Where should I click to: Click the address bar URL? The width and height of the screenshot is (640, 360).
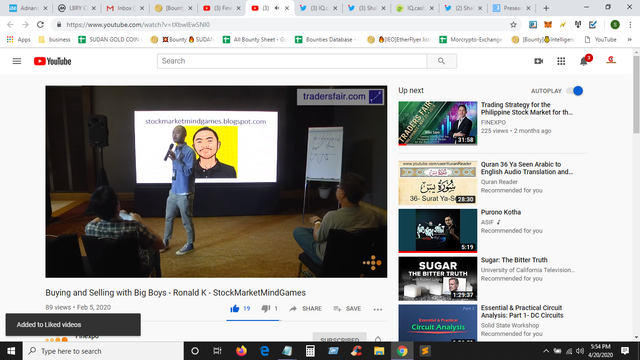click(x=138, y=24)
